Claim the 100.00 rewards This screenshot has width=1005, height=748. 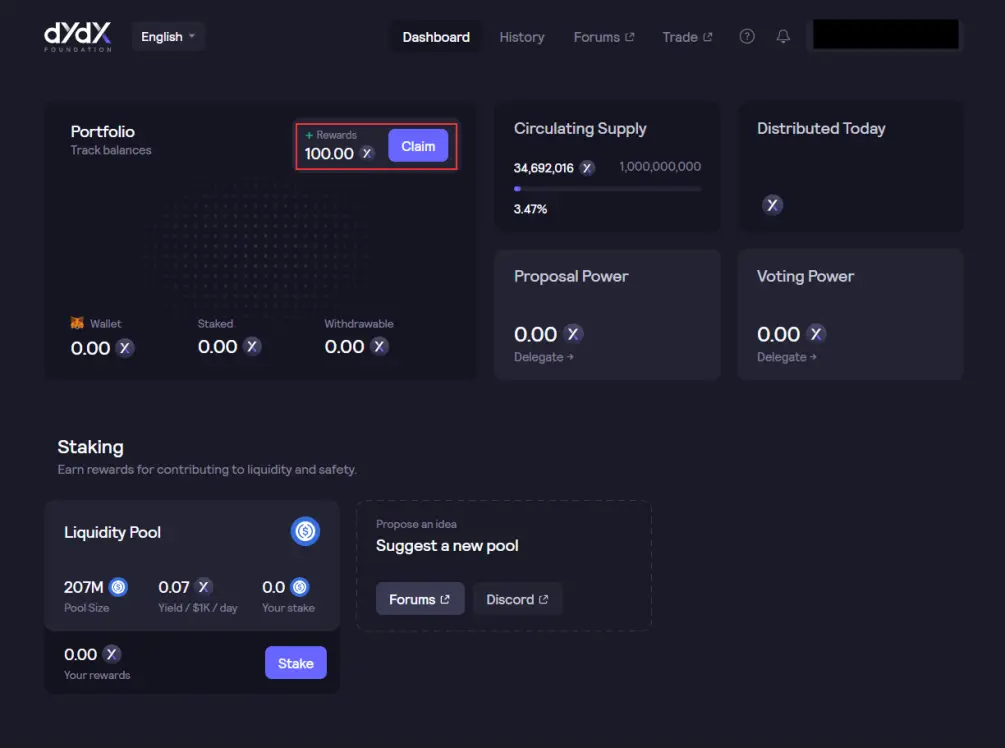click(x=418, y=146)
